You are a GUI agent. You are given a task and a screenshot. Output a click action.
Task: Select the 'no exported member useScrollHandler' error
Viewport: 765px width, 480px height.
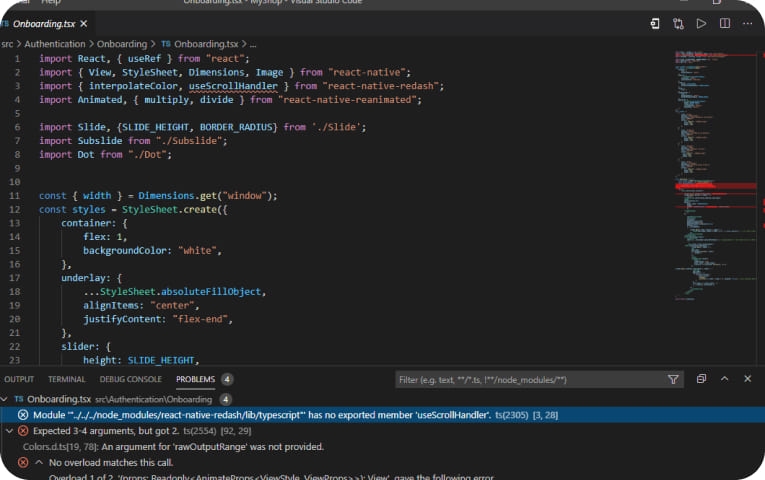(382, 415)
